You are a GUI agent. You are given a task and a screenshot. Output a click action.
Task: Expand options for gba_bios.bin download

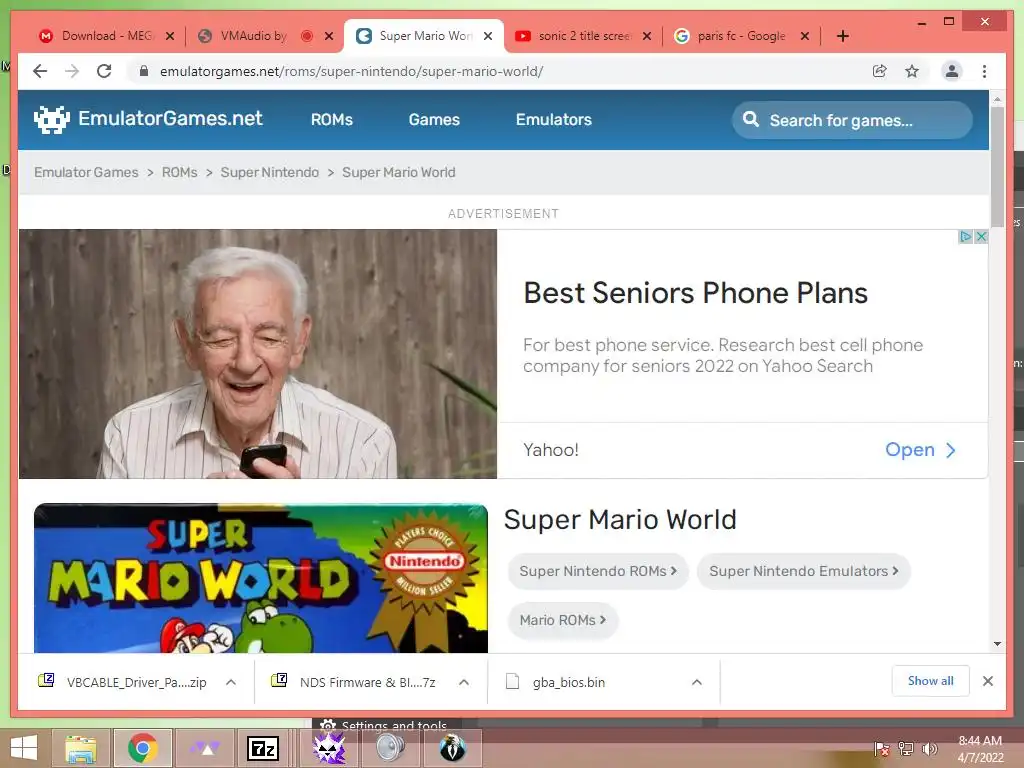697,682
